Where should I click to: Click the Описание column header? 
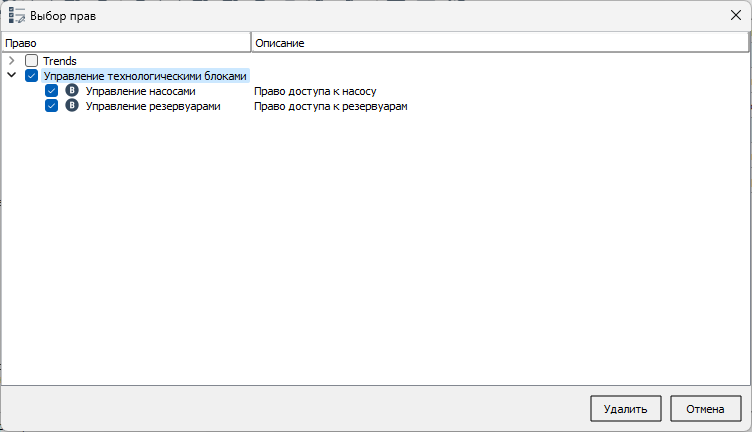pos(498,44)
